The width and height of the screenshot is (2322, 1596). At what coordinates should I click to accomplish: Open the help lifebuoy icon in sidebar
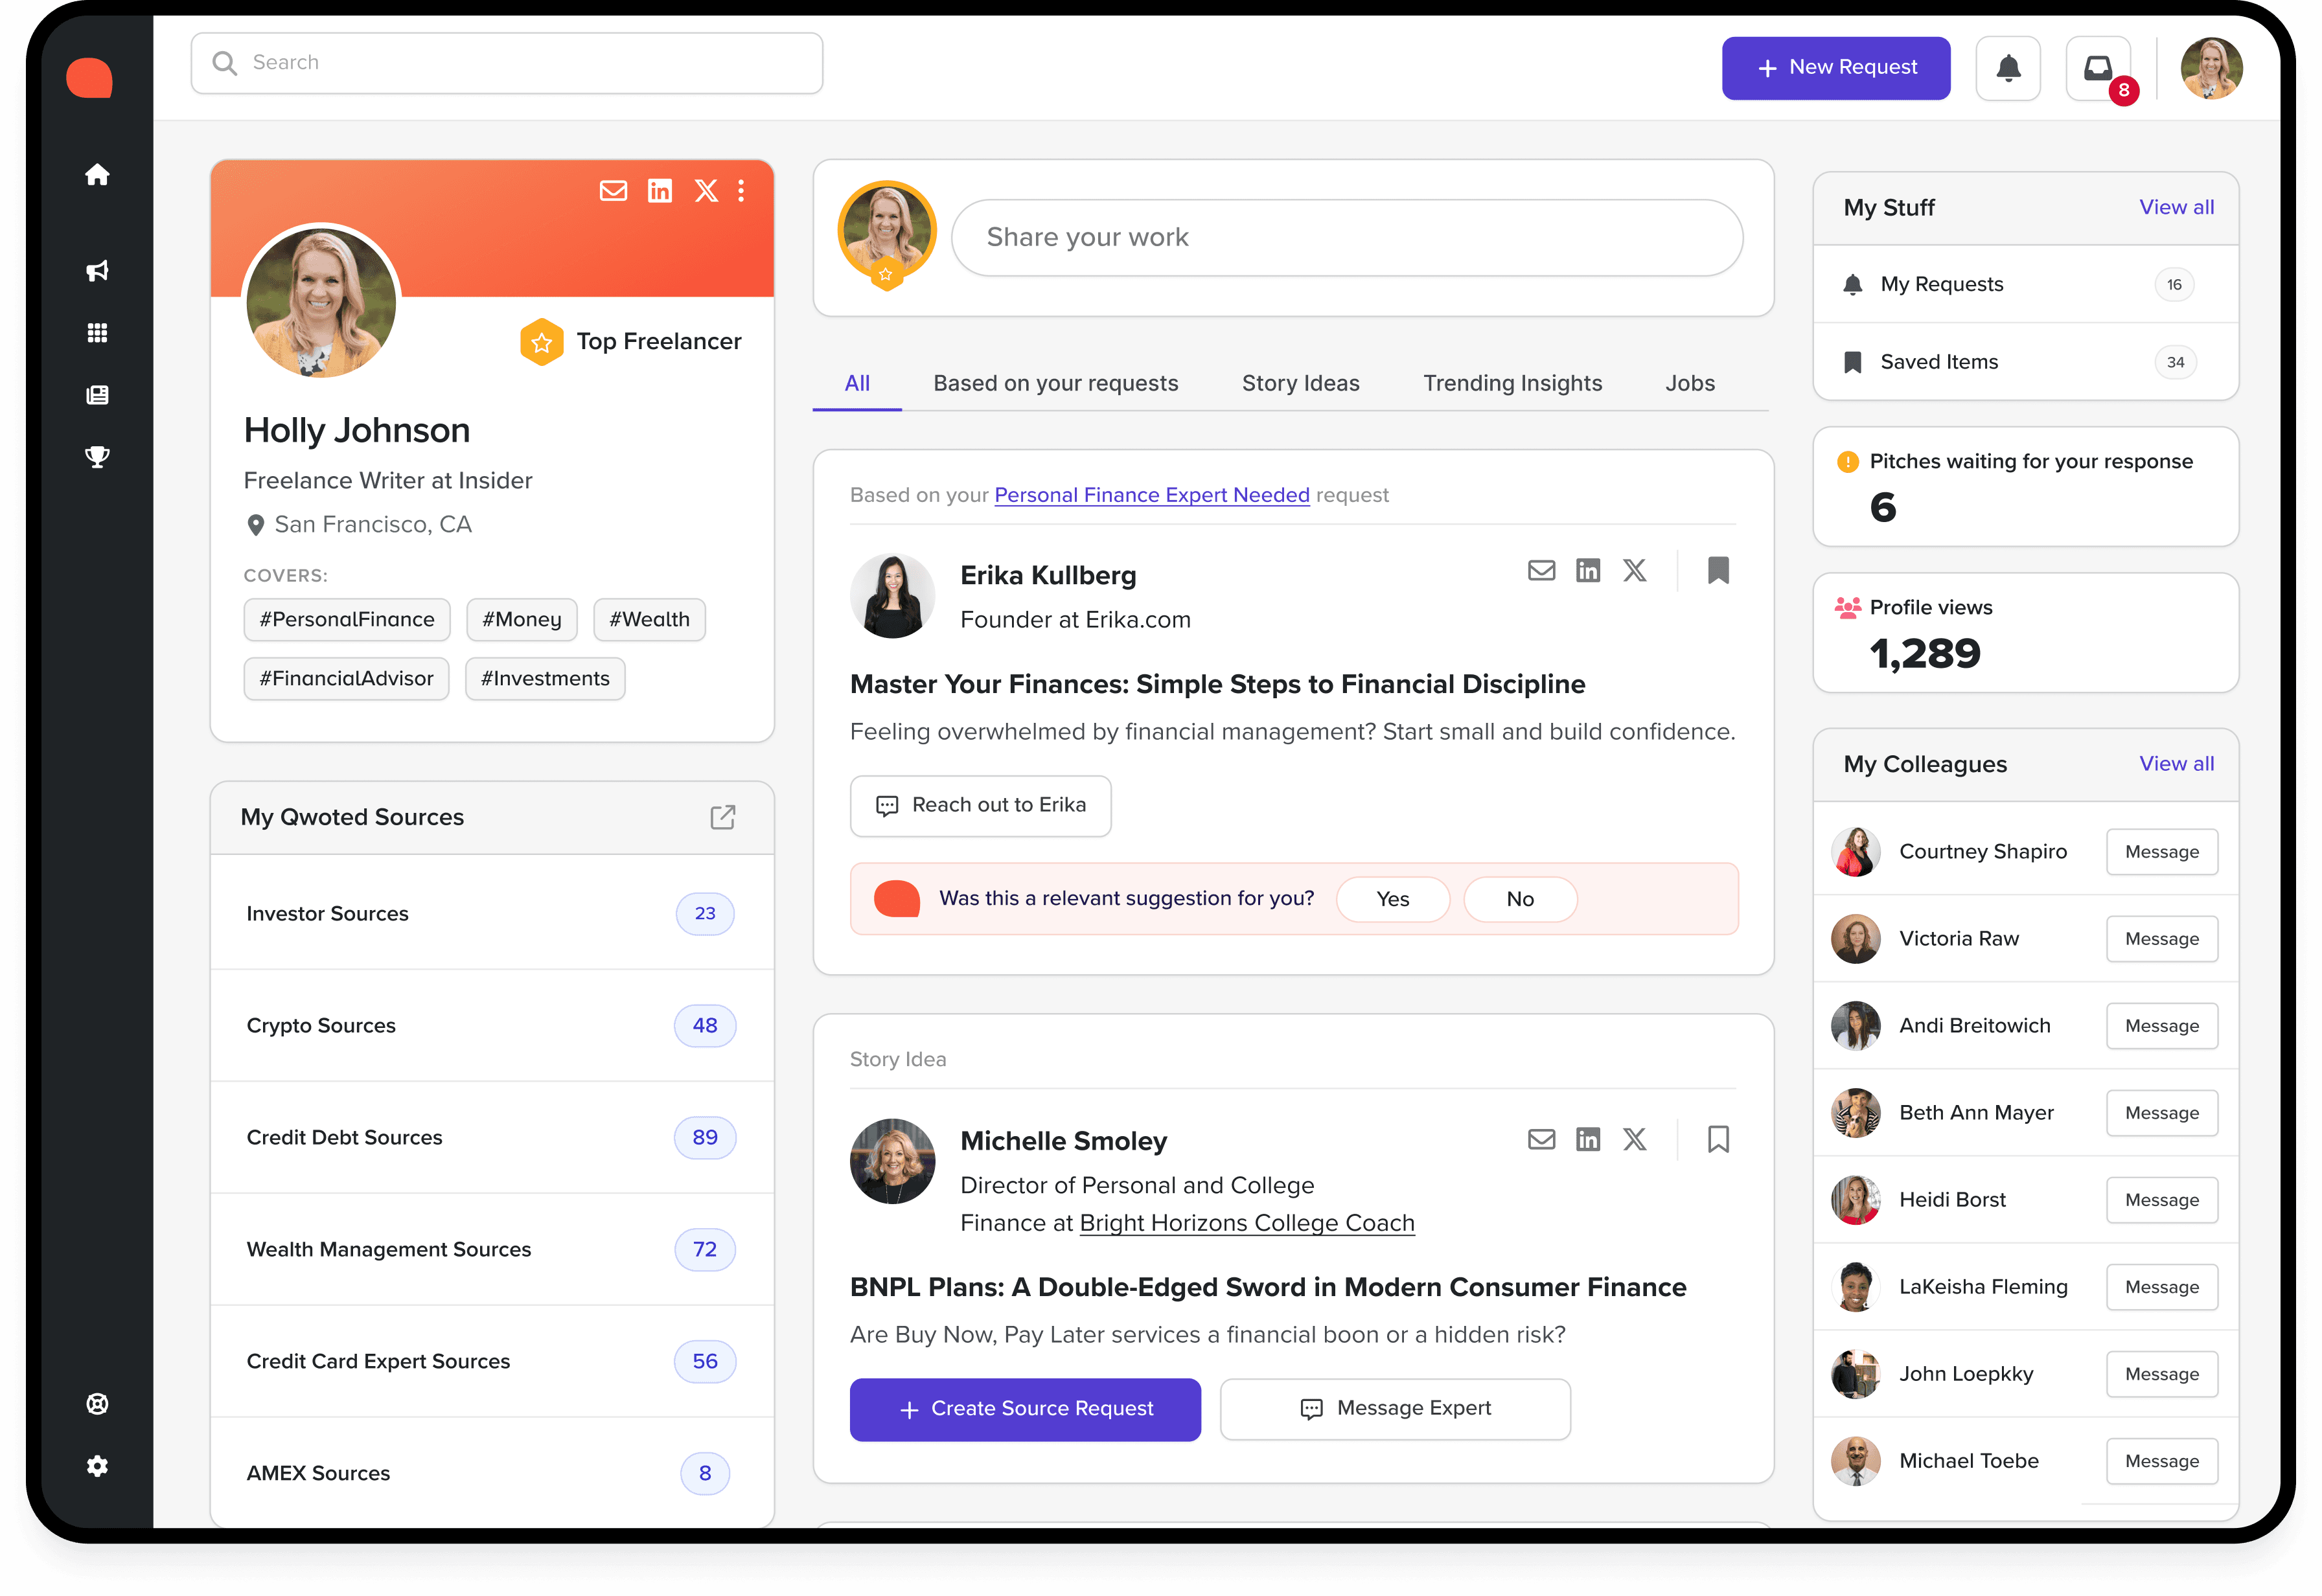click(x=97, y=1404)
